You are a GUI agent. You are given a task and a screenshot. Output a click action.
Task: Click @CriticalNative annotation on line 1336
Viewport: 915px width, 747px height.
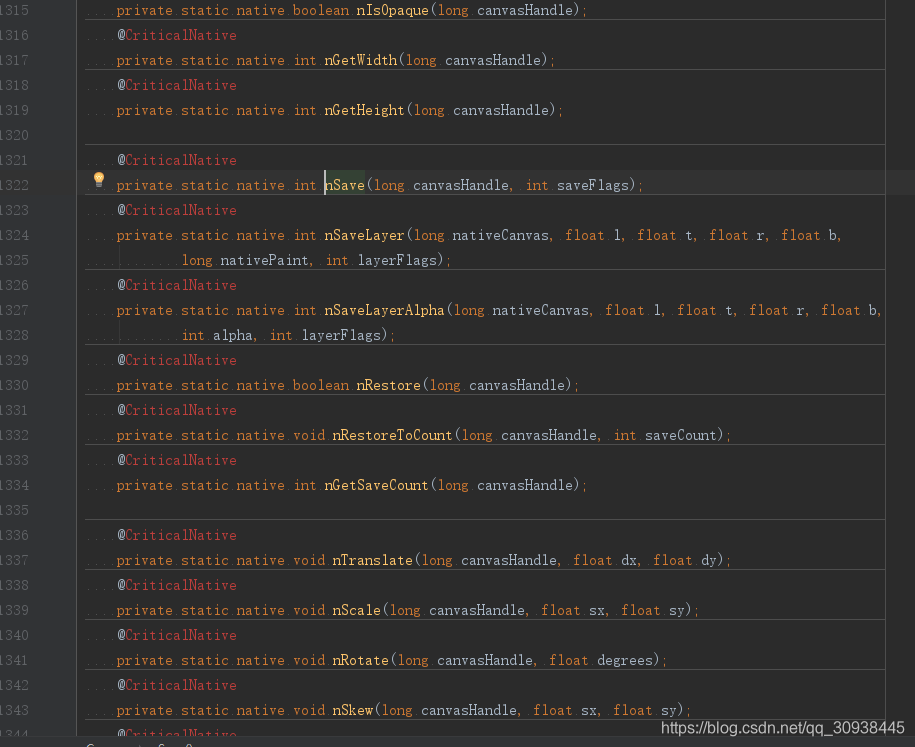pos(177,535)
